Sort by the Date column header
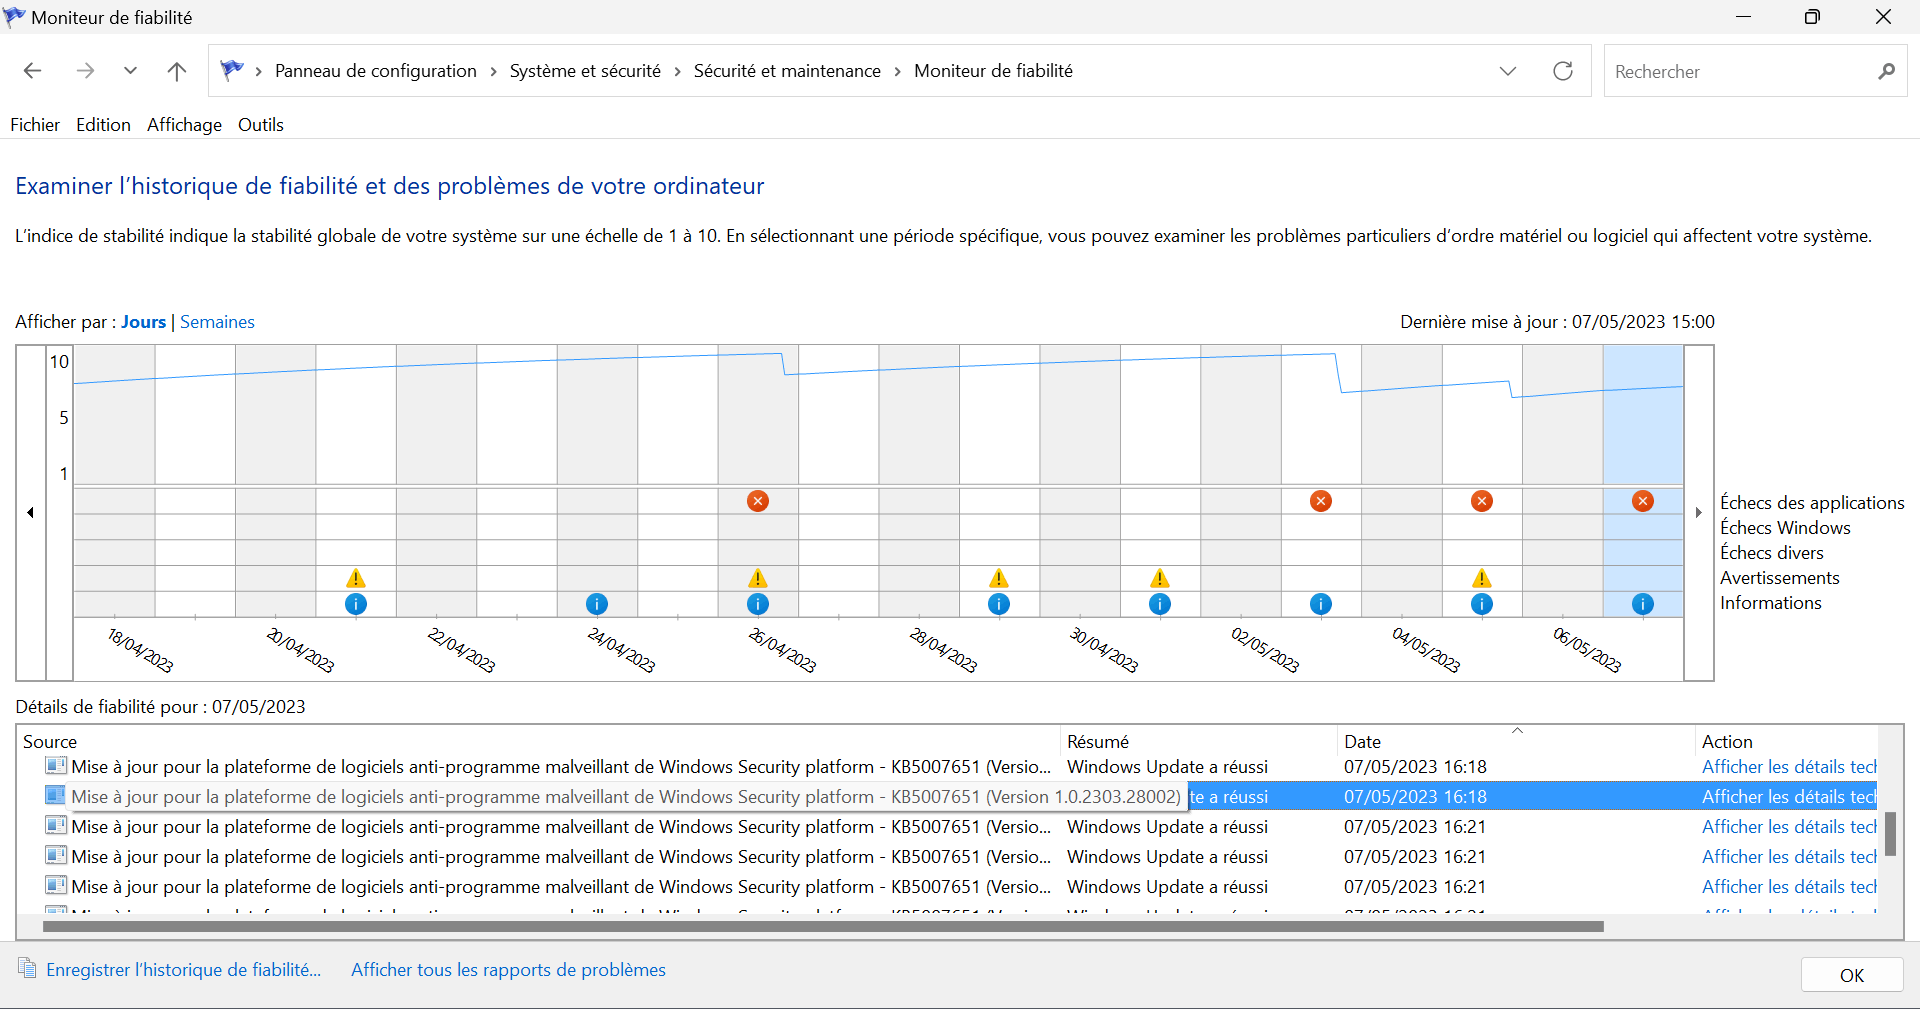The height and width of the screenshot is (1009, 1920). pyautogui.click(x=1514, y=741)
